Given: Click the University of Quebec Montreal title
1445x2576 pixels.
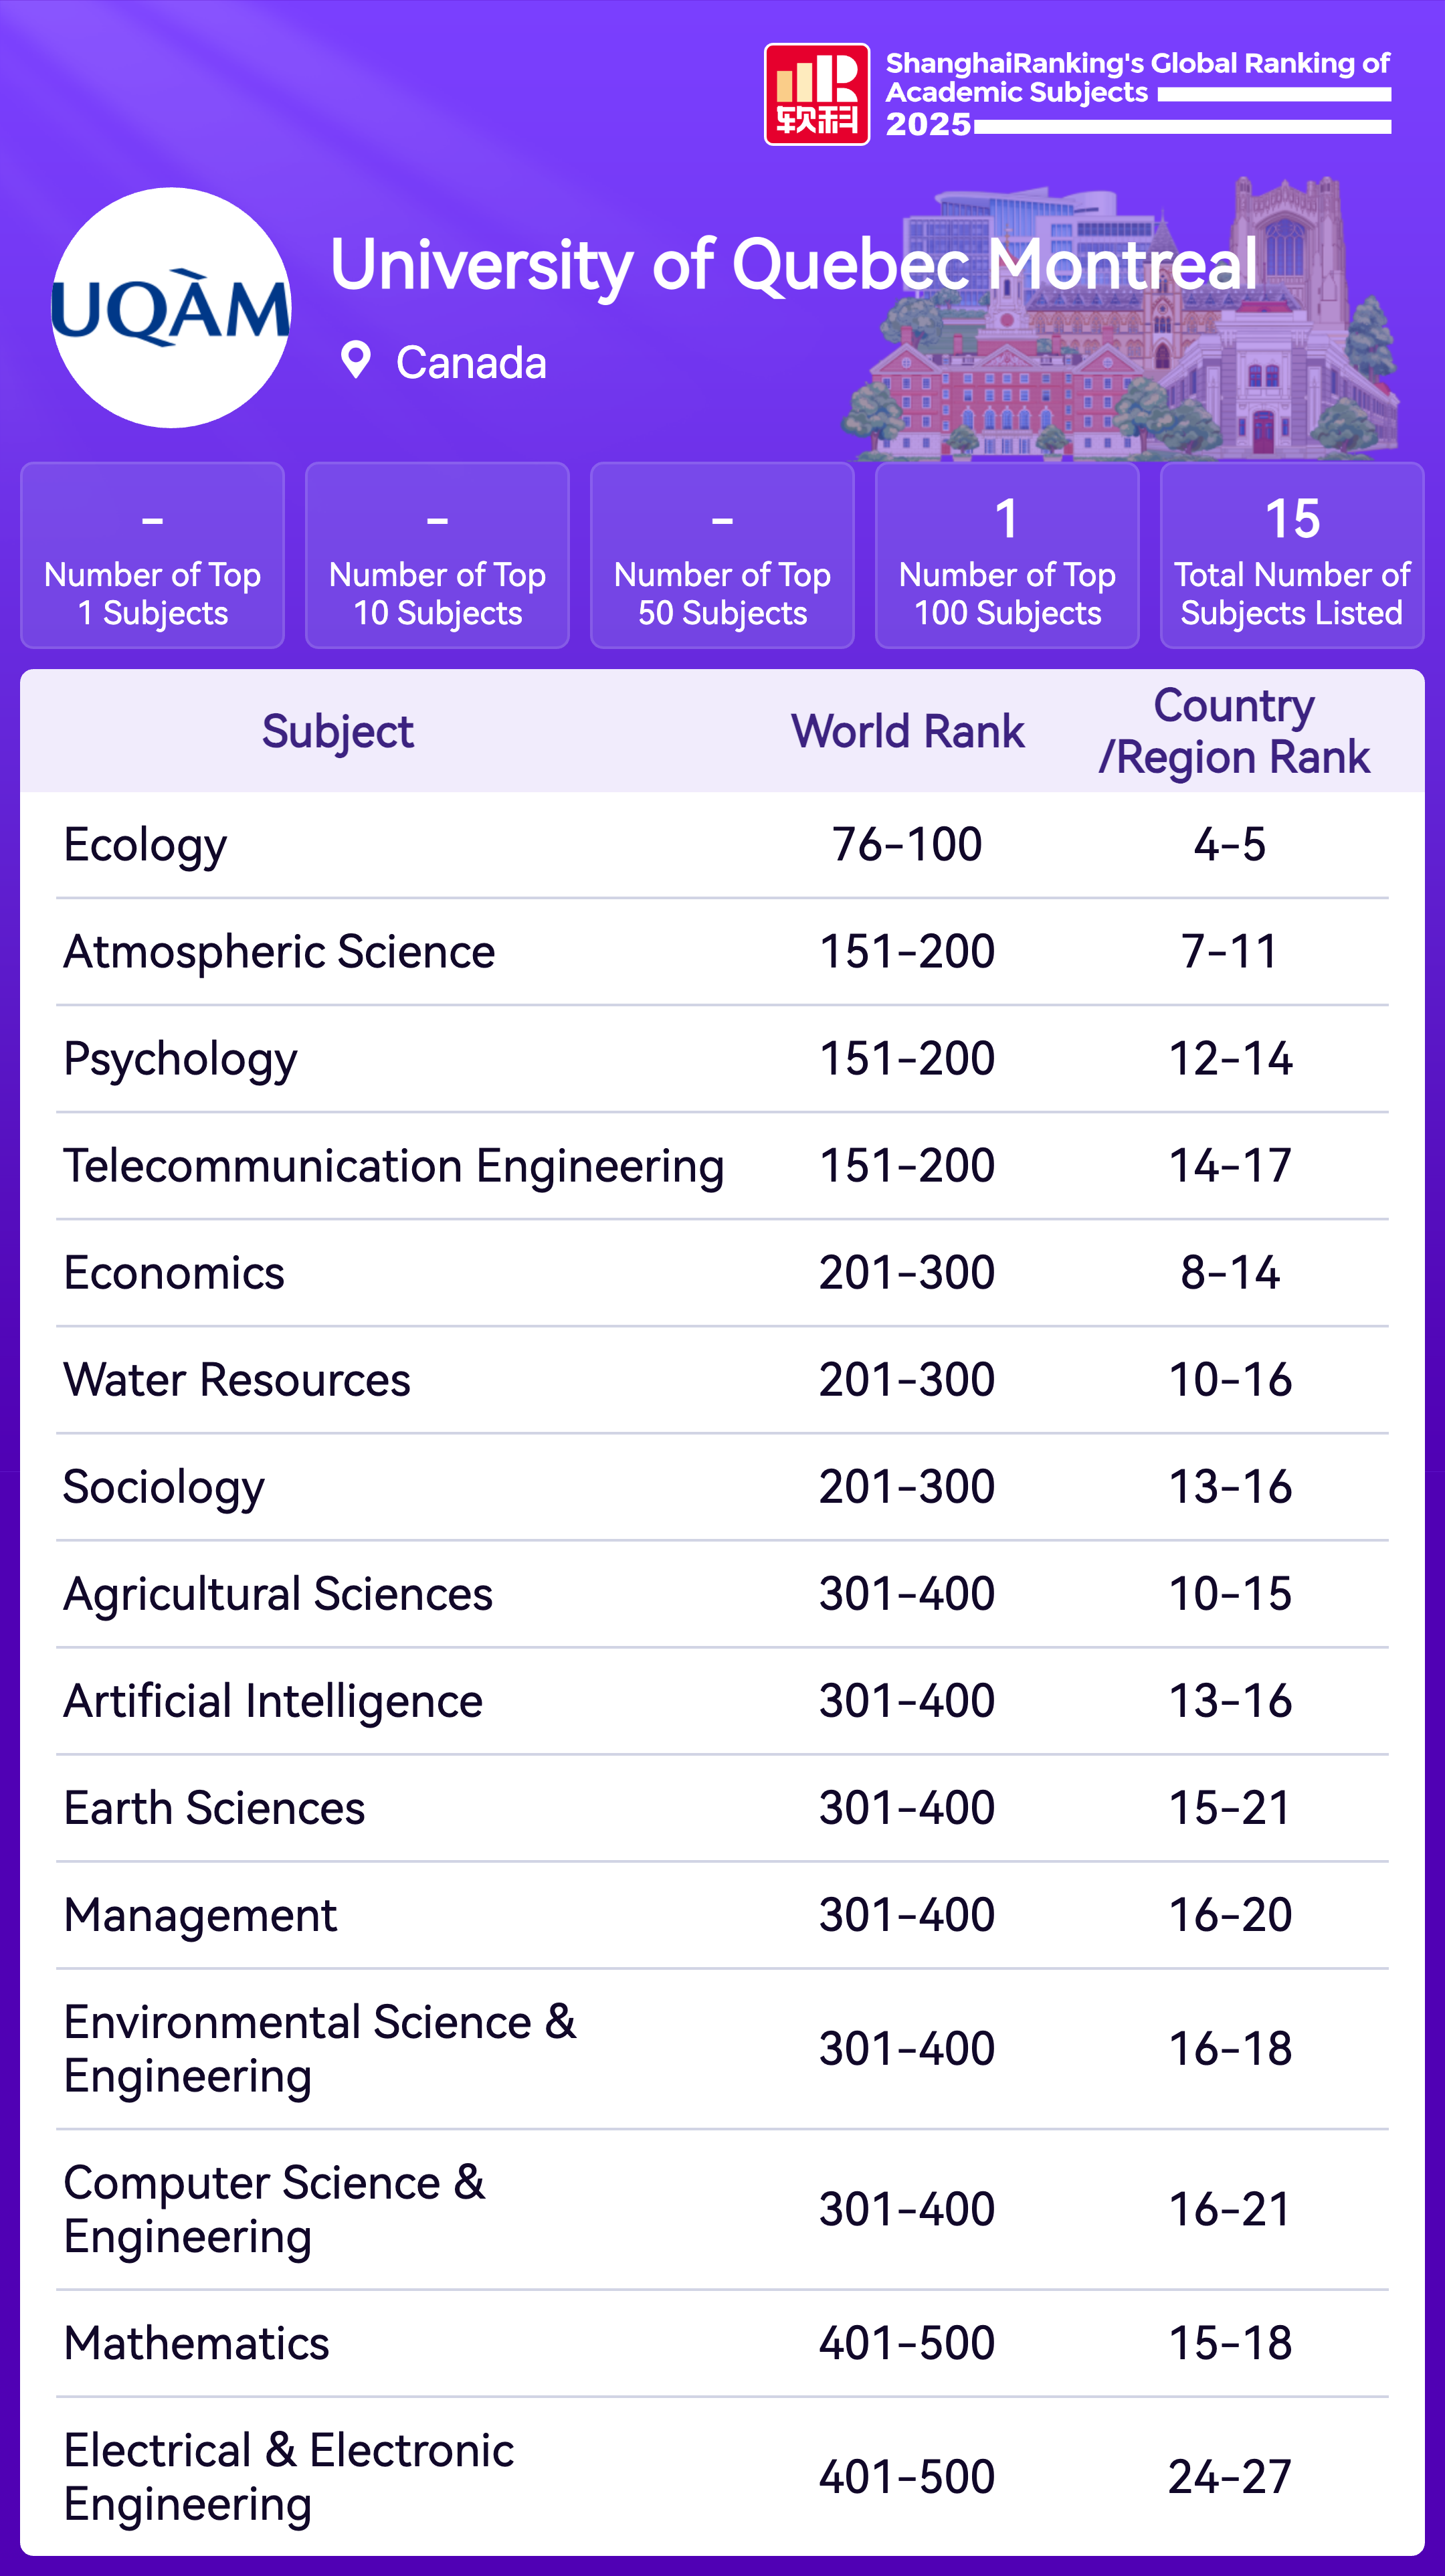Looking at the screenshot, I should (793, 265).
